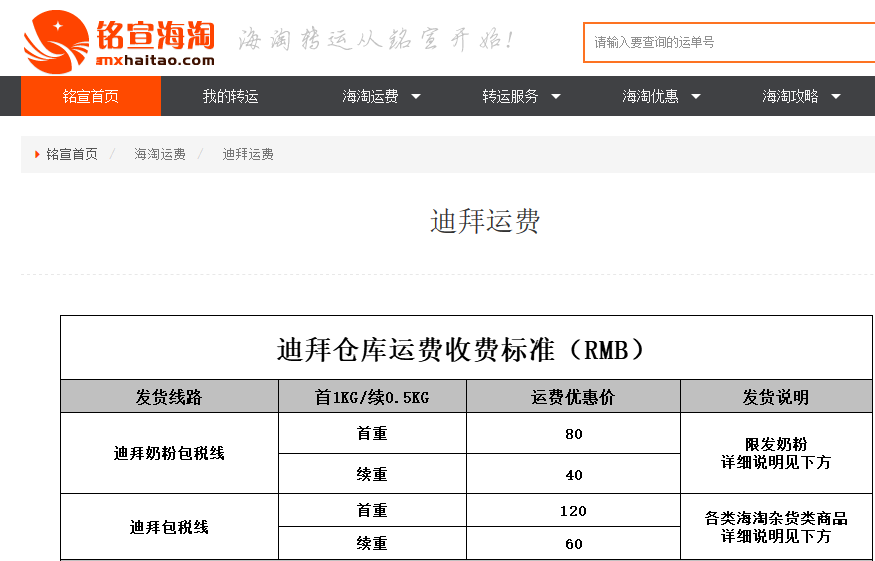Screen dimensions: 875x561
Task: Open the 我的转运 nav item
Action: click(230, 96)
